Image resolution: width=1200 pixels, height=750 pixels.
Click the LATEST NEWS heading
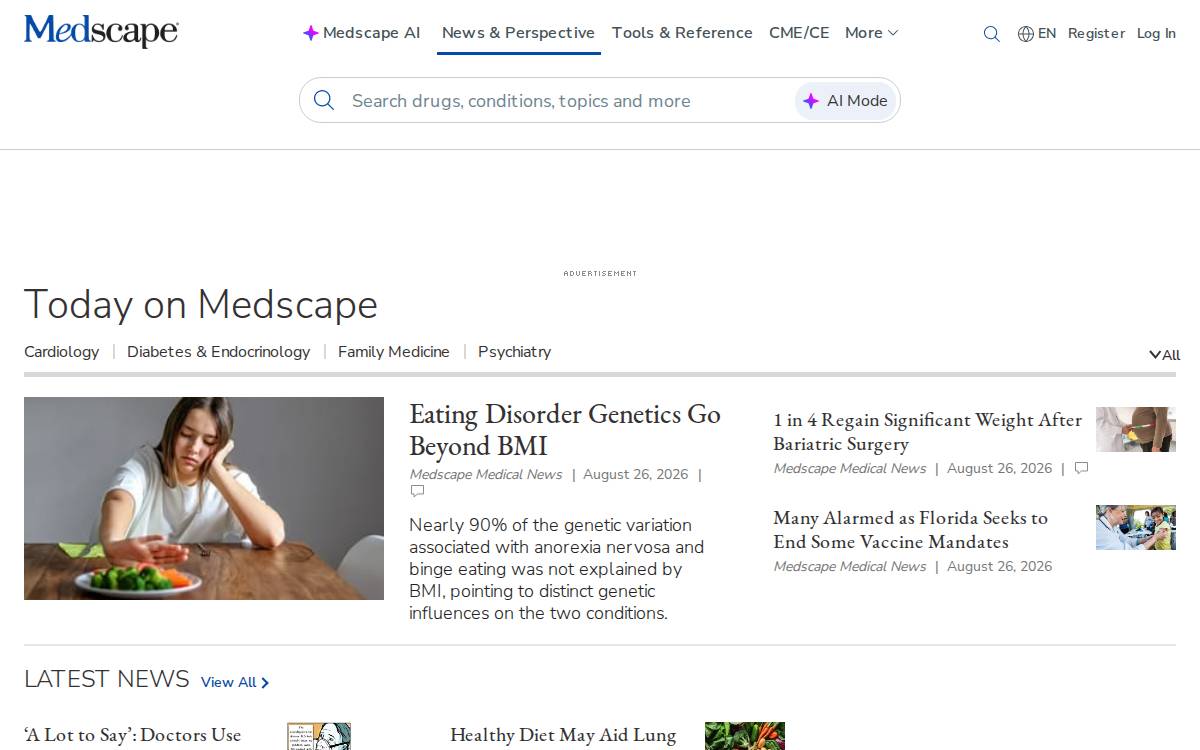click(107, 679)
